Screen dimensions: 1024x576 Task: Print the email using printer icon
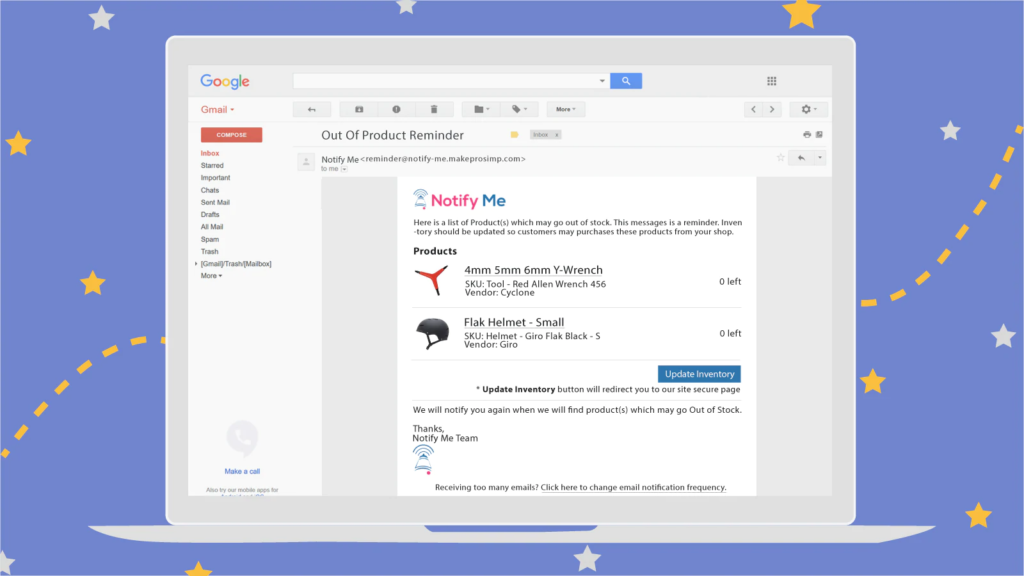point(807,135)
